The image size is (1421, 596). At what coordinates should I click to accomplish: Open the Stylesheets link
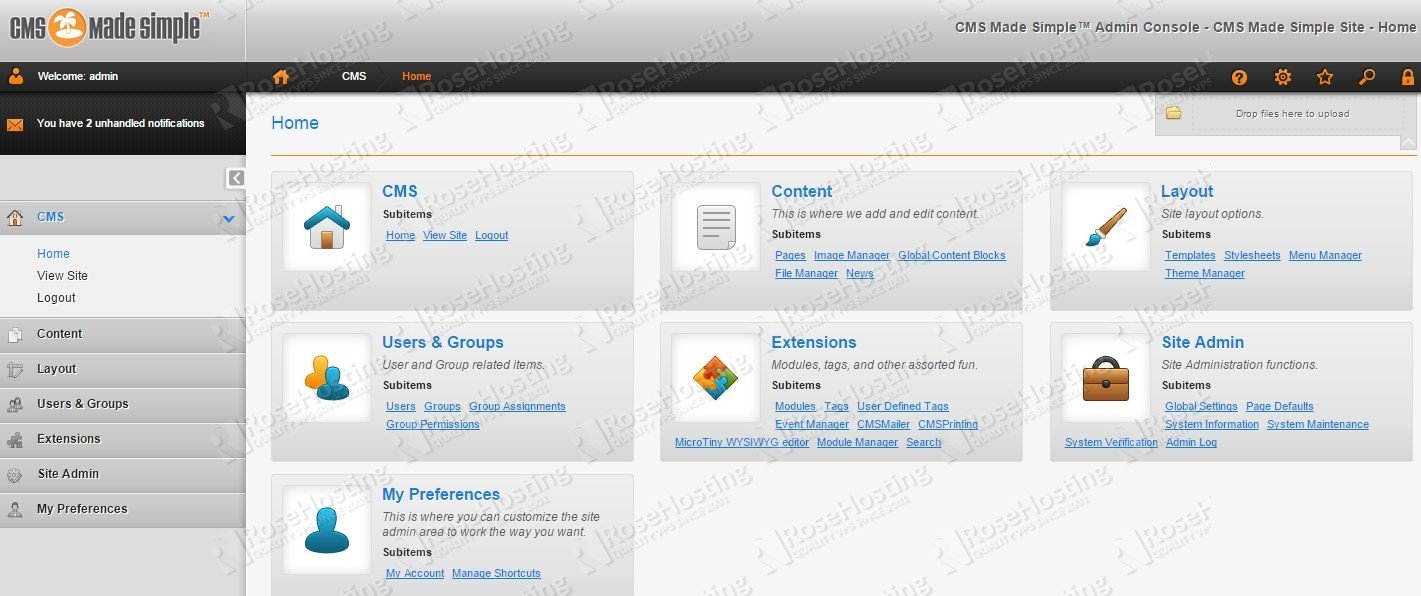point(1252,256)
